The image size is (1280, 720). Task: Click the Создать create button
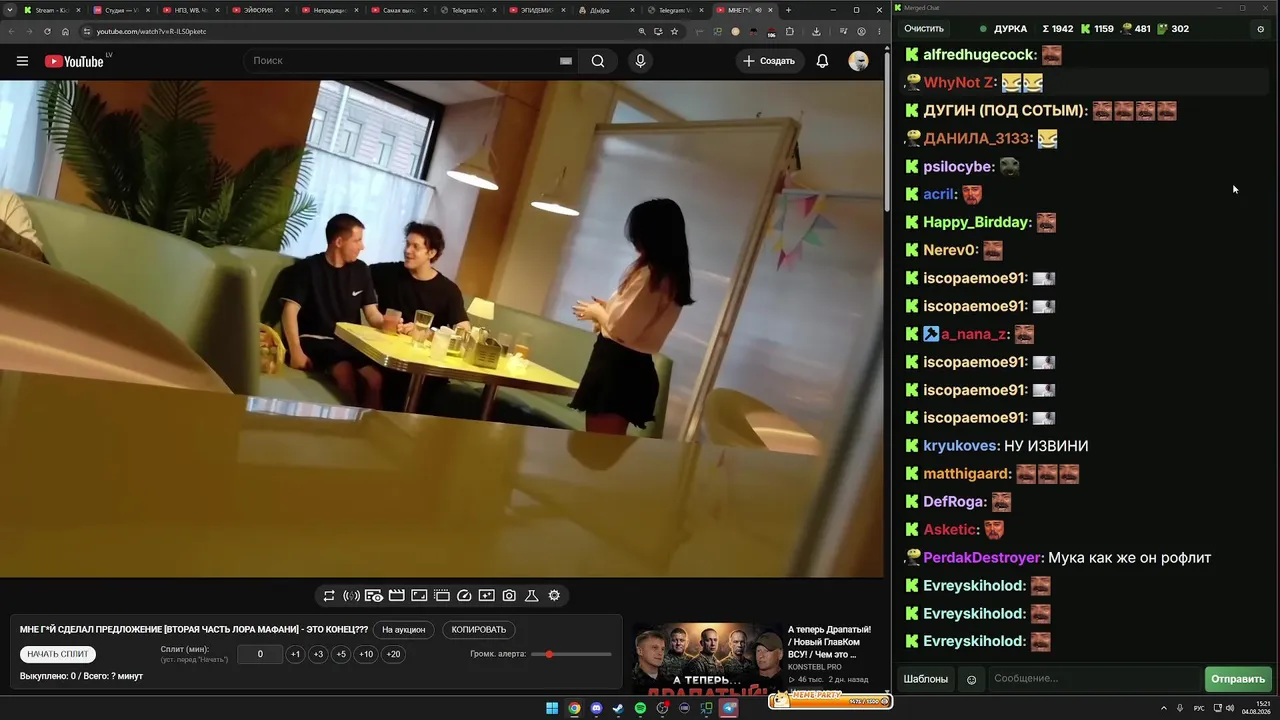click(x=769, y=61)
